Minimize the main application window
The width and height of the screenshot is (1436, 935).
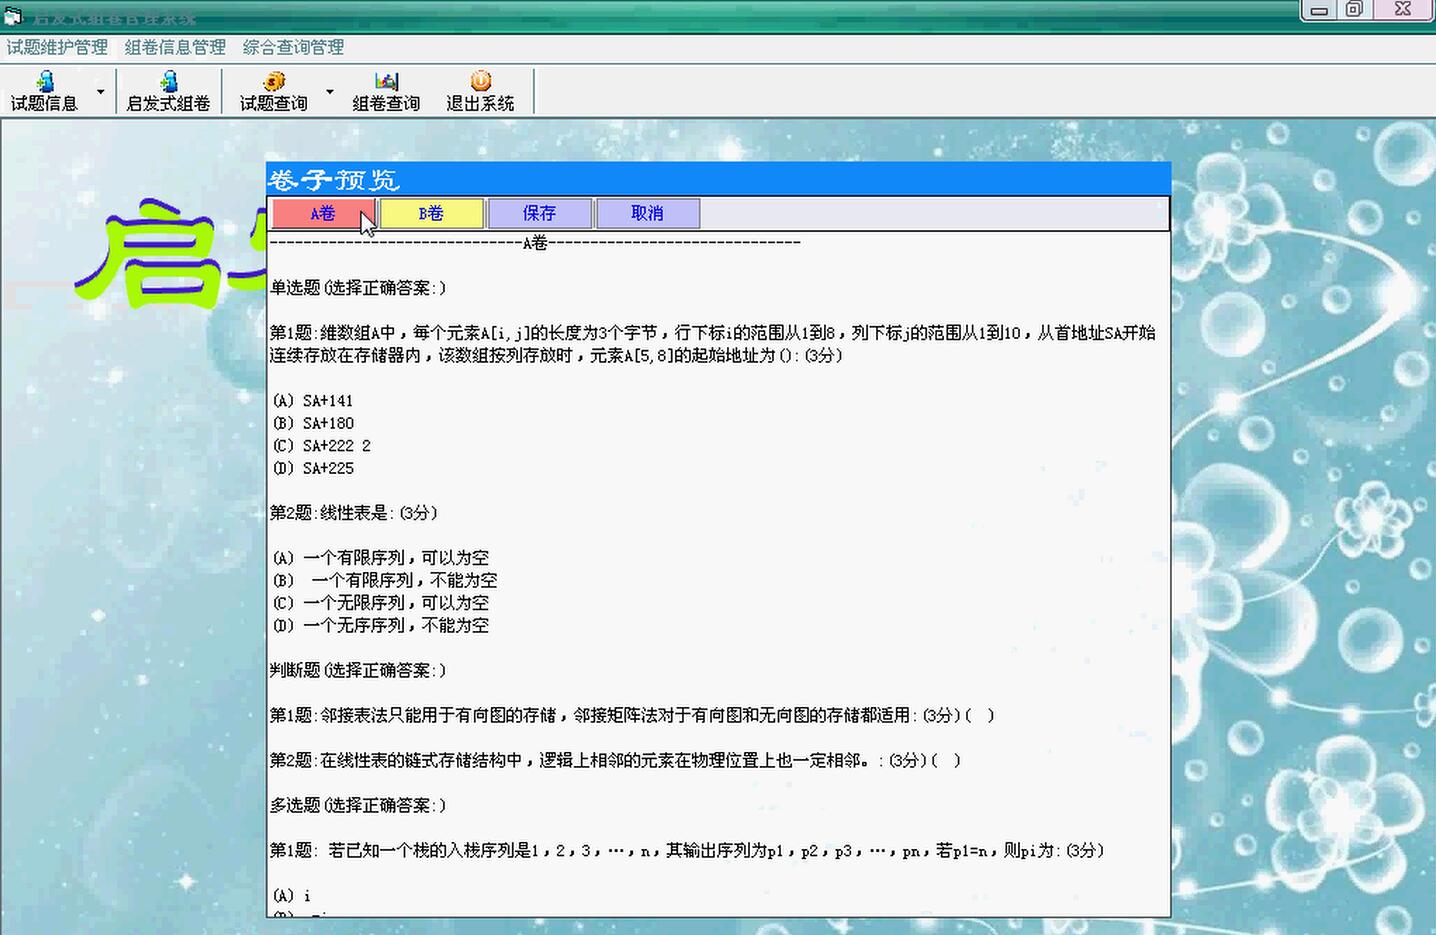[1319, 9]
